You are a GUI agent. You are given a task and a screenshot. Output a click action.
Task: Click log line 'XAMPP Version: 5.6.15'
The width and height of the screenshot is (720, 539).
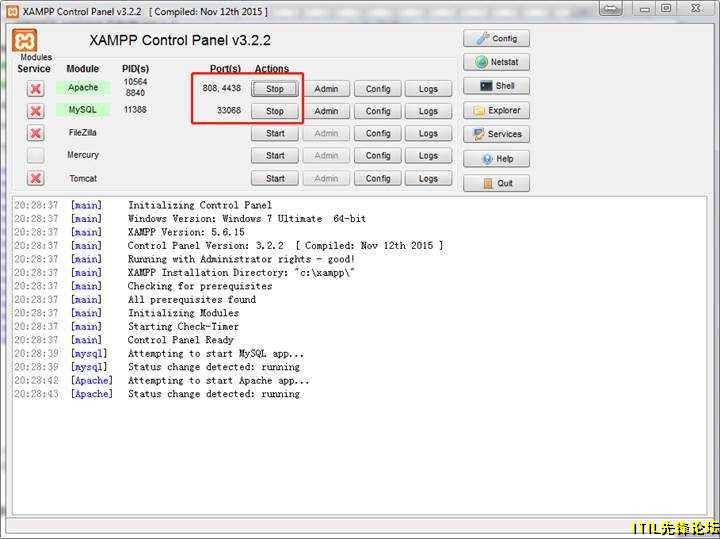click(186, 232)
